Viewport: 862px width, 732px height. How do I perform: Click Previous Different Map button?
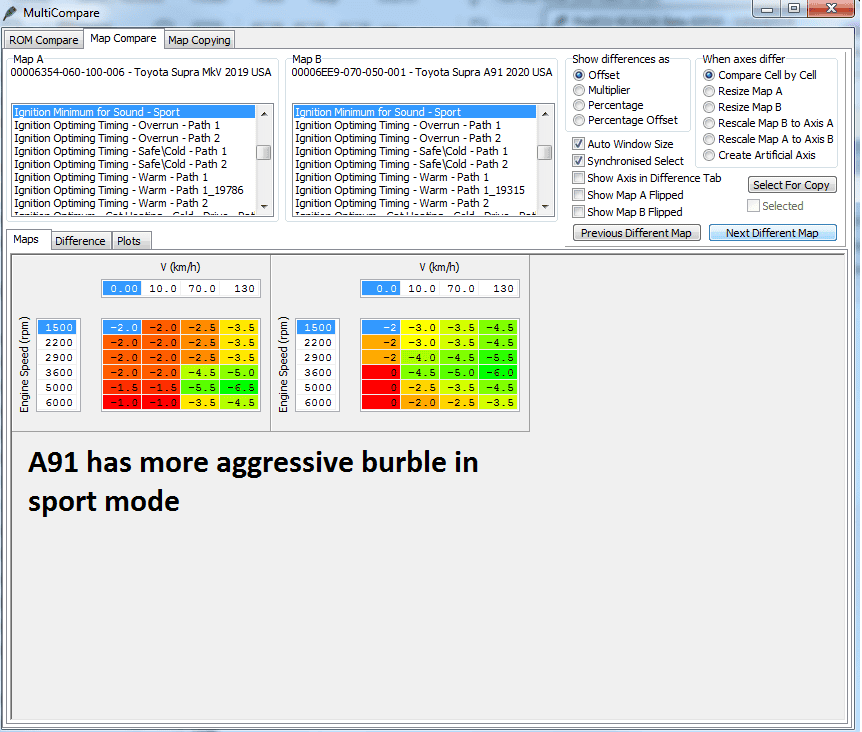click(x=636, y=233)
